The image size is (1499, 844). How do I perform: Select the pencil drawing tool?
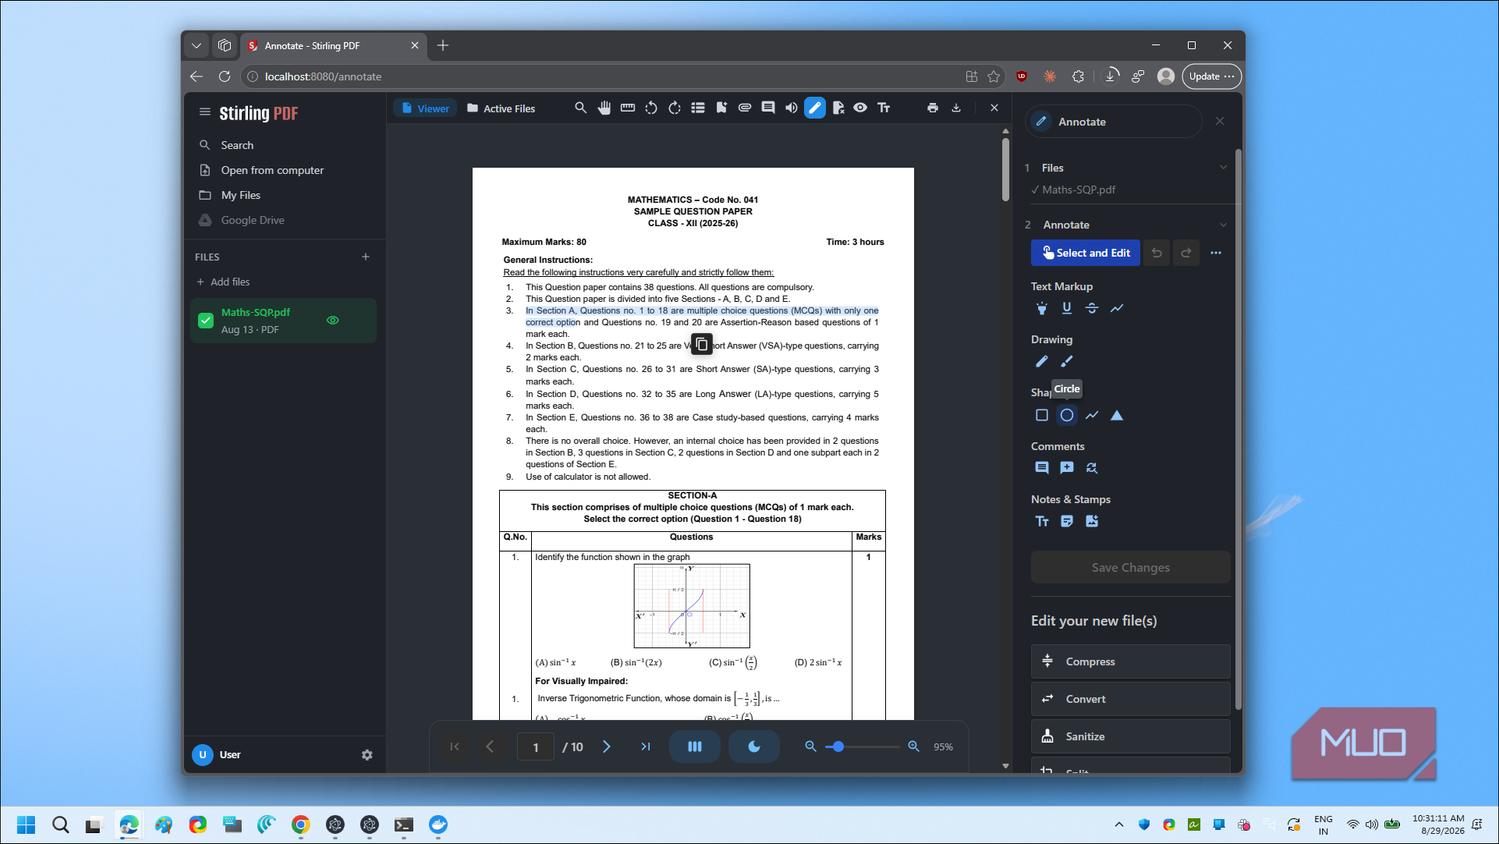coord(1042,361)
